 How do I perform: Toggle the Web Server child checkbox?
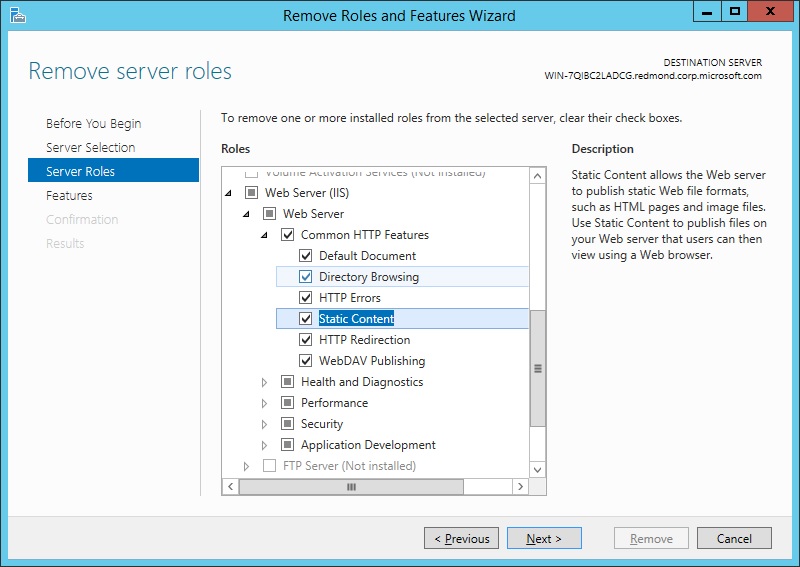pos(269,213)
